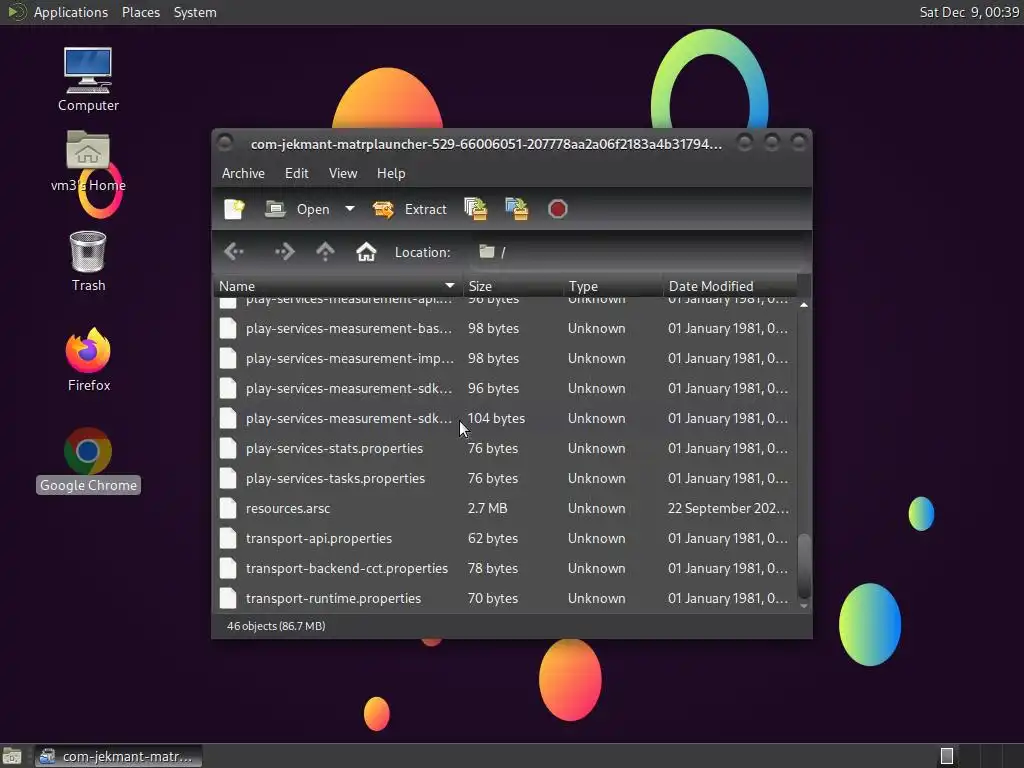The height and width of the screenshot is (768, 1024).
Task: Click the Location path field
Action: (637, 252)
